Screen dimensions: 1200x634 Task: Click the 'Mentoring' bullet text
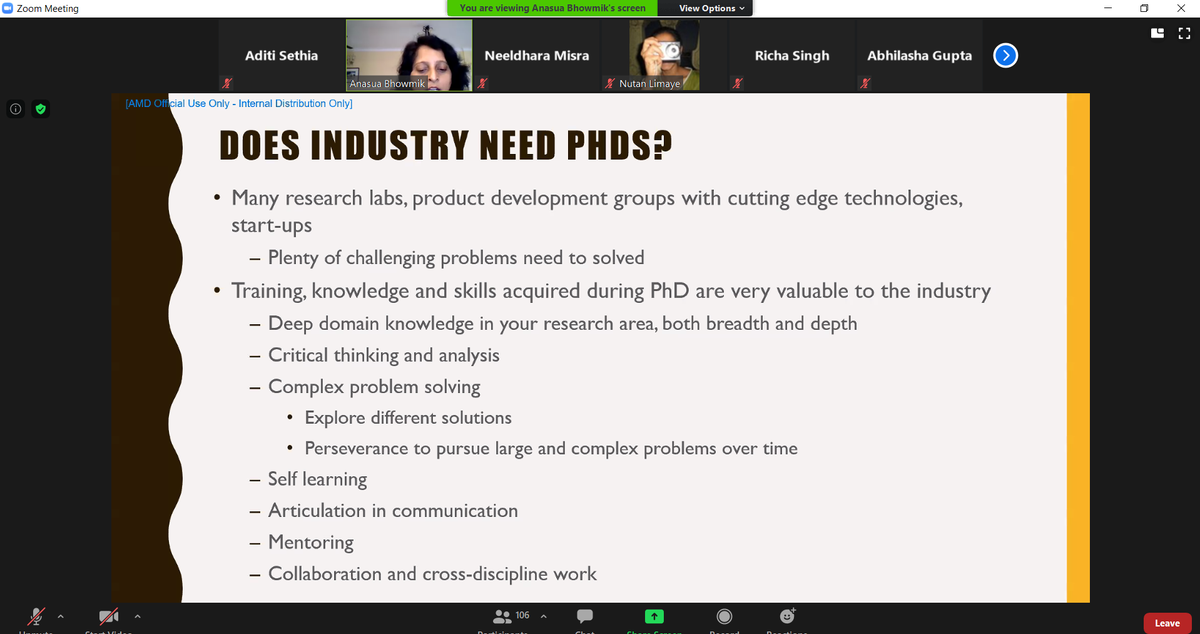click(311, 543)
